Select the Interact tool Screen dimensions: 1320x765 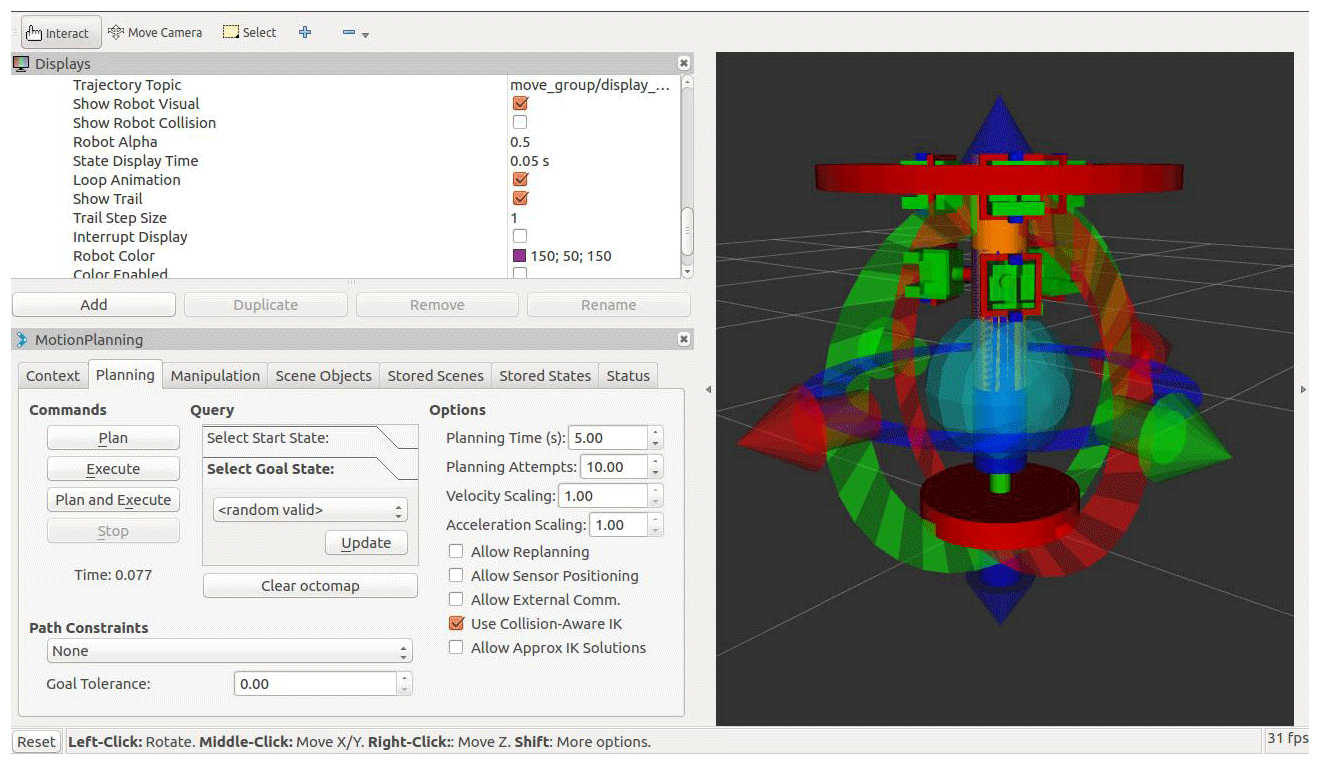[x=57, y=33]
